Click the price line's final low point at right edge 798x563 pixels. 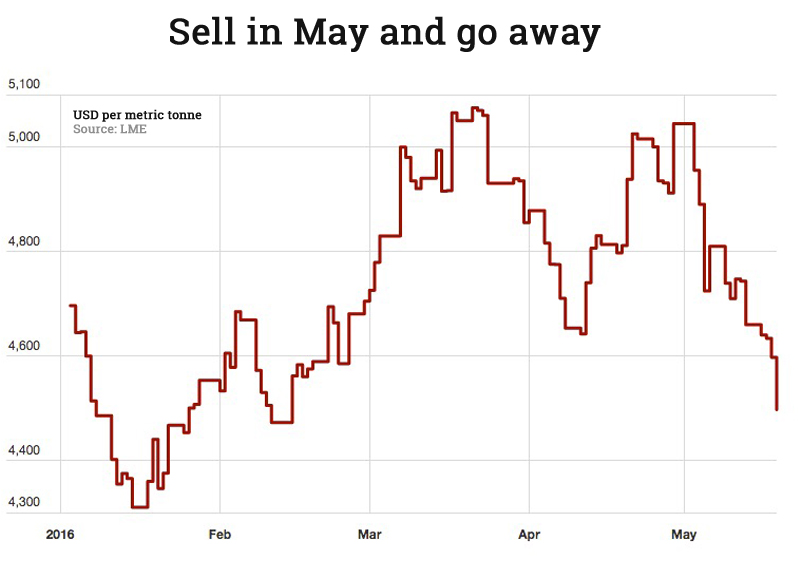pyautogui.click(x=777, y=409)
